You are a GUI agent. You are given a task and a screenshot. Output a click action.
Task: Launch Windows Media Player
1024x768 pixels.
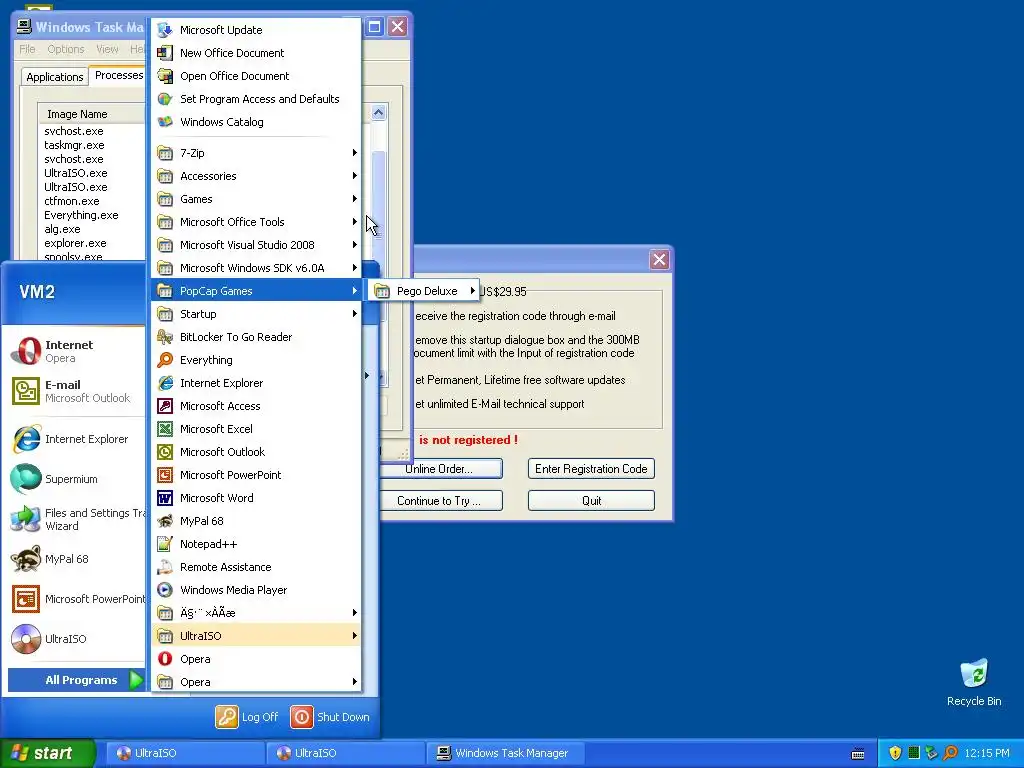coord(257,590)
